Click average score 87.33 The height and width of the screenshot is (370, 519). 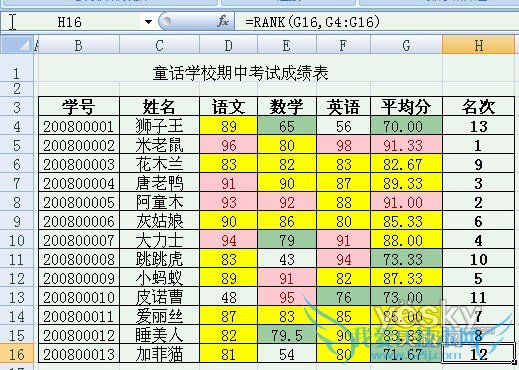coord(406,278)
